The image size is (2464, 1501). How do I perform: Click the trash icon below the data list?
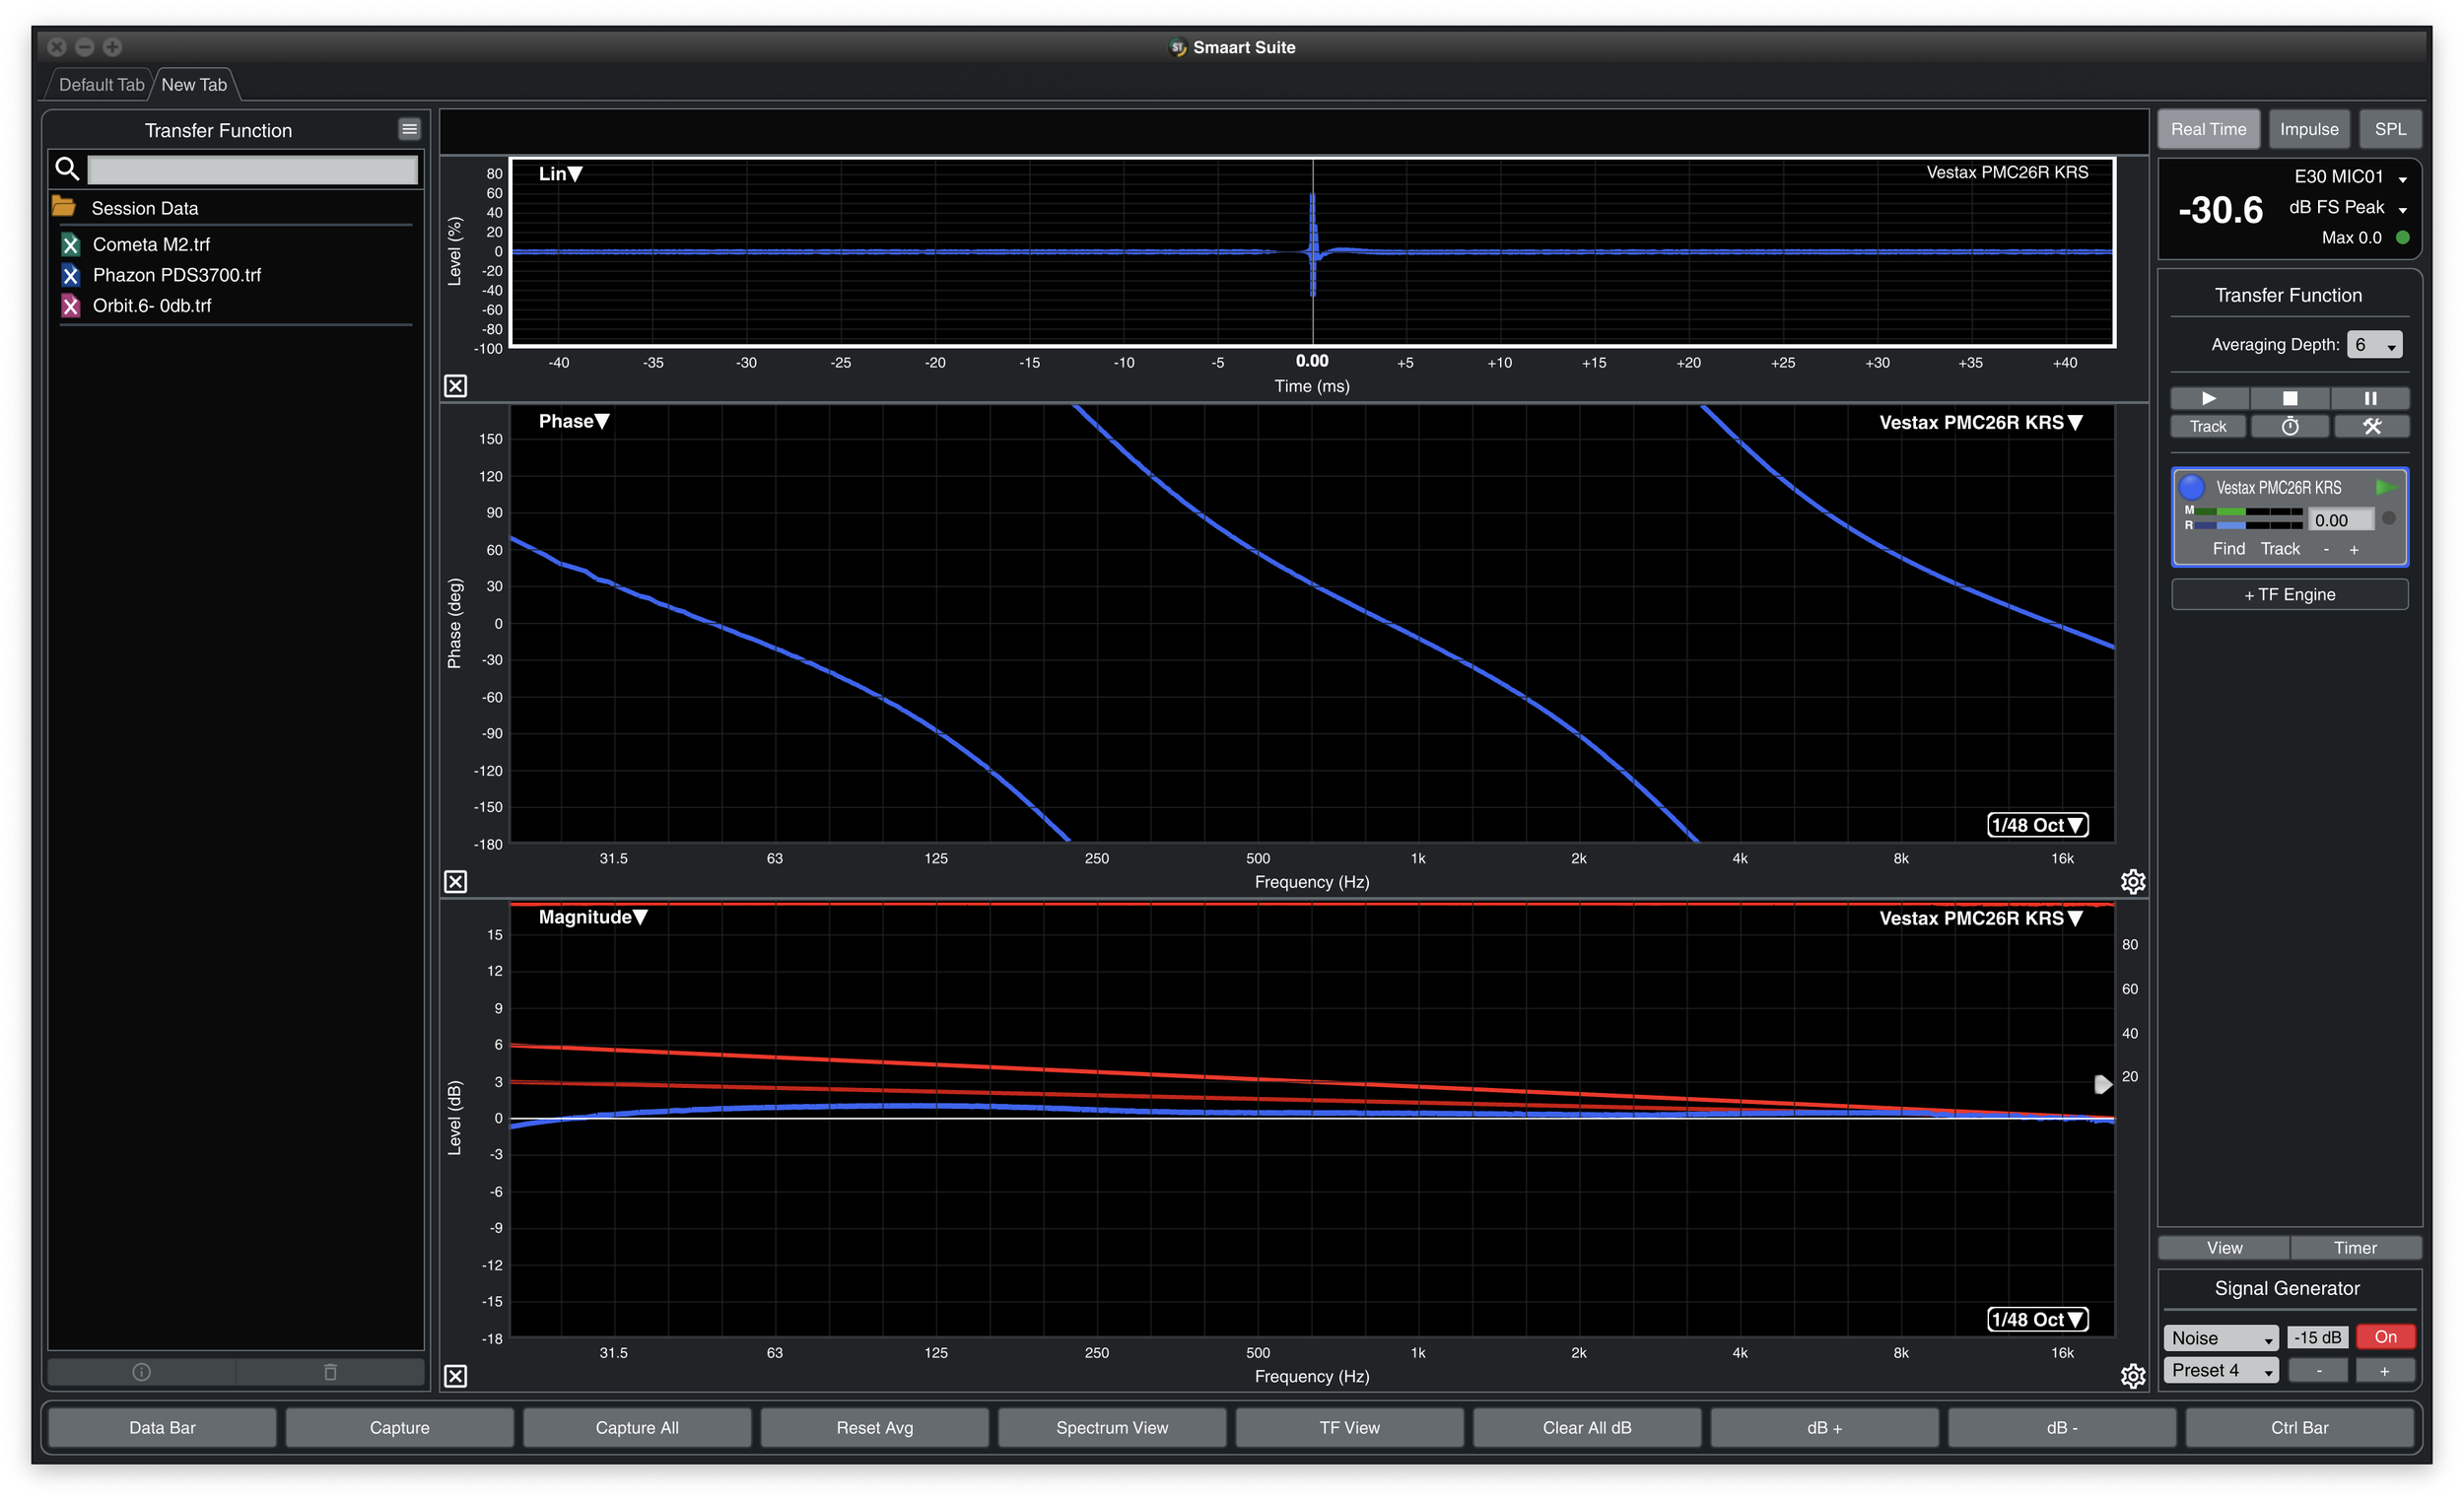click(330, 1371)
